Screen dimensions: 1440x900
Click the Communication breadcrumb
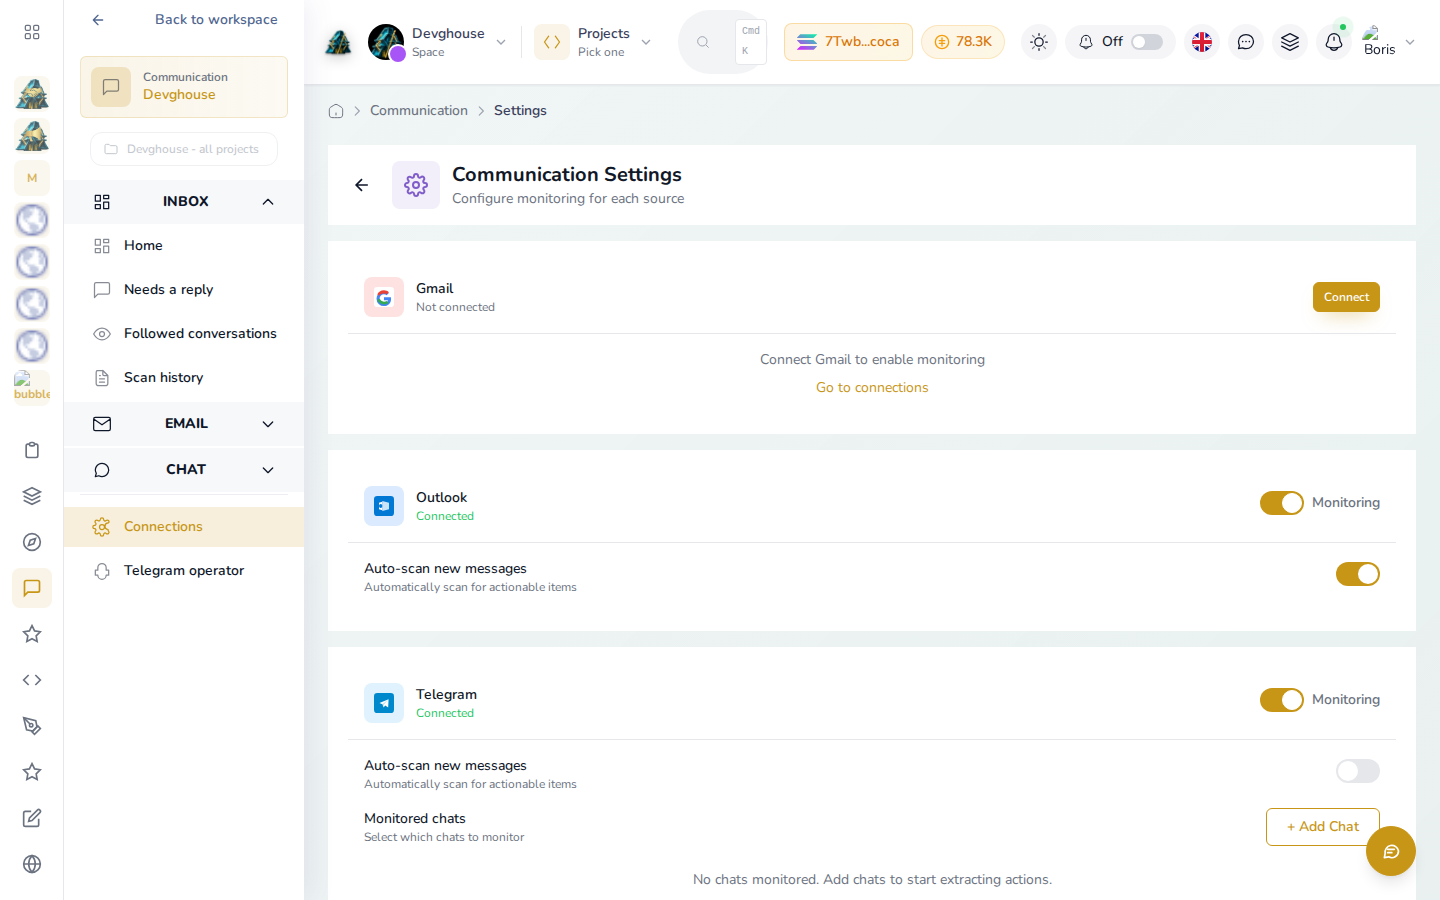[419, 111]
